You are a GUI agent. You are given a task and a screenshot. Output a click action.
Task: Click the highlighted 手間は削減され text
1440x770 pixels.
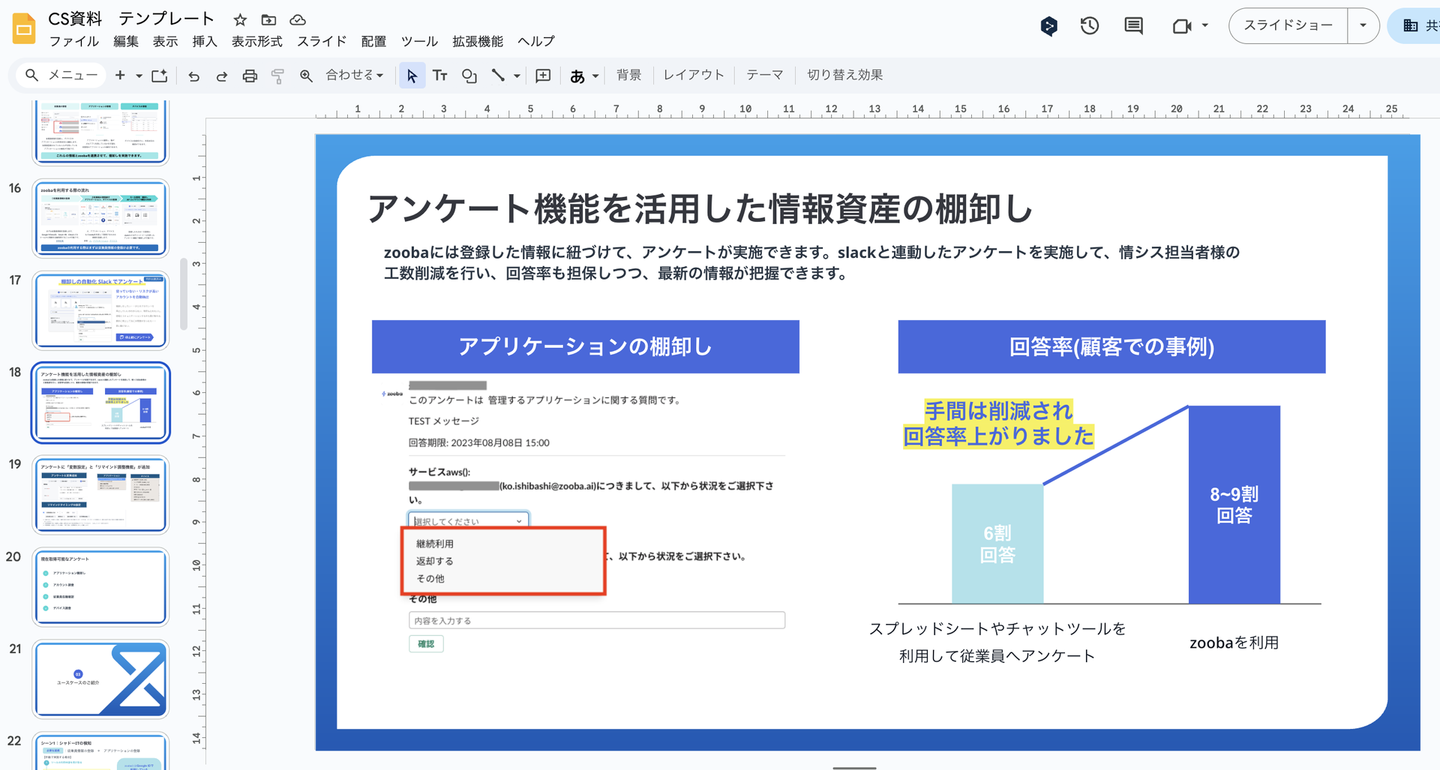click(x=998, y=411)
